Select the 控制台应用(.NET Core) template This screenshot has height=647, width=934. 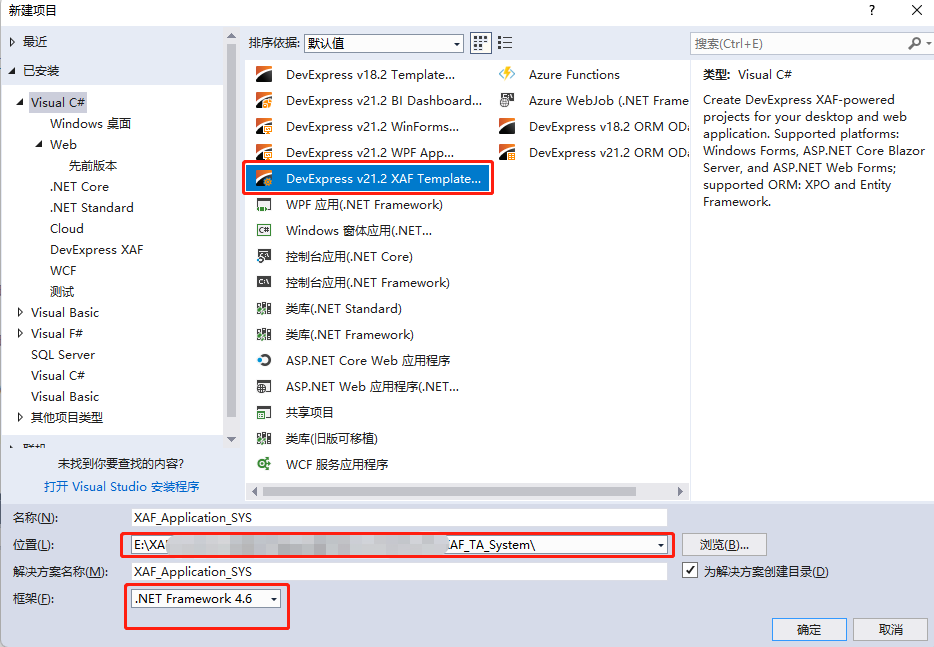tap(347, 256)
